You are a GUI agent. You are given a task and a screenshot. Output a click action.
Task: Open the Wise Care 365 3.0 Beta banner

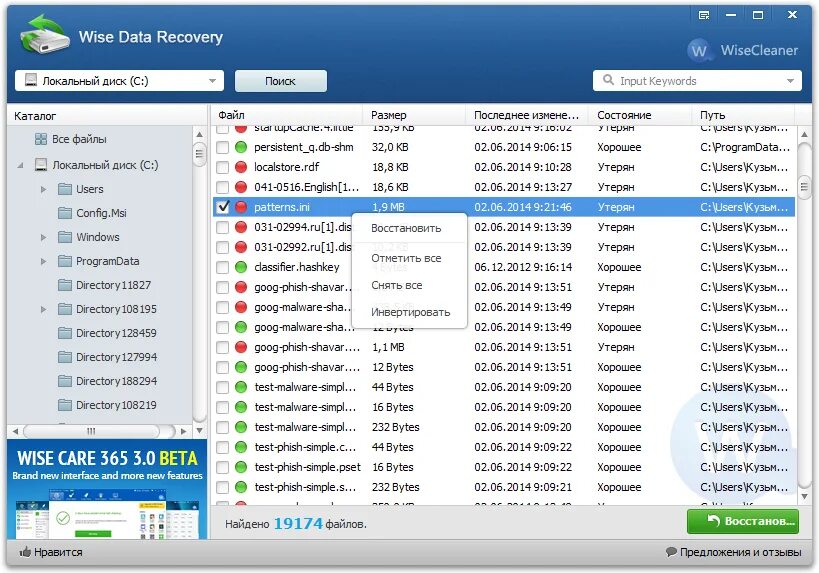point(107,489)
